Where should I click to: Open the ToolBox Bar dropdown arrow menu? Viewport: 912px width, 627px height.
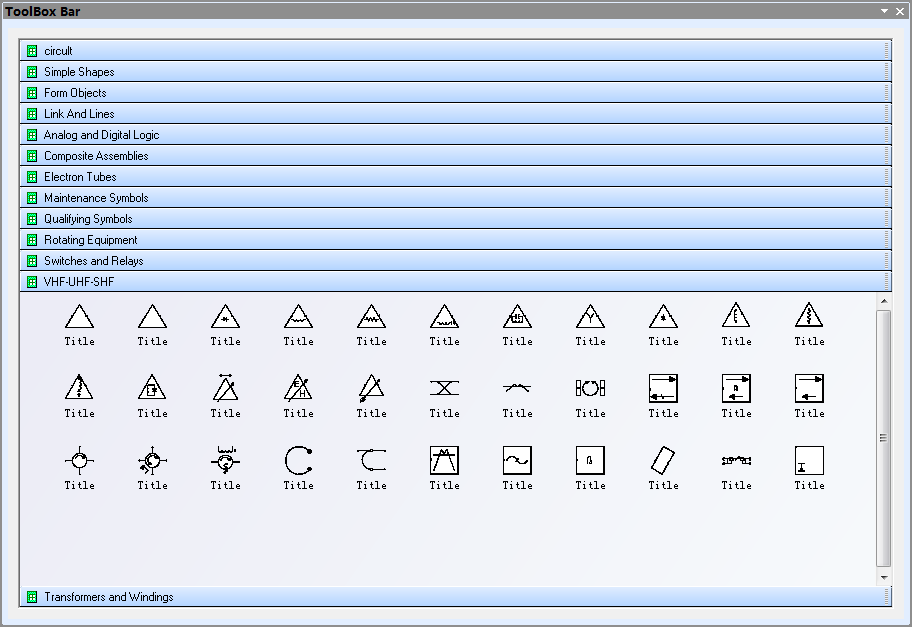tap(884, 12)
